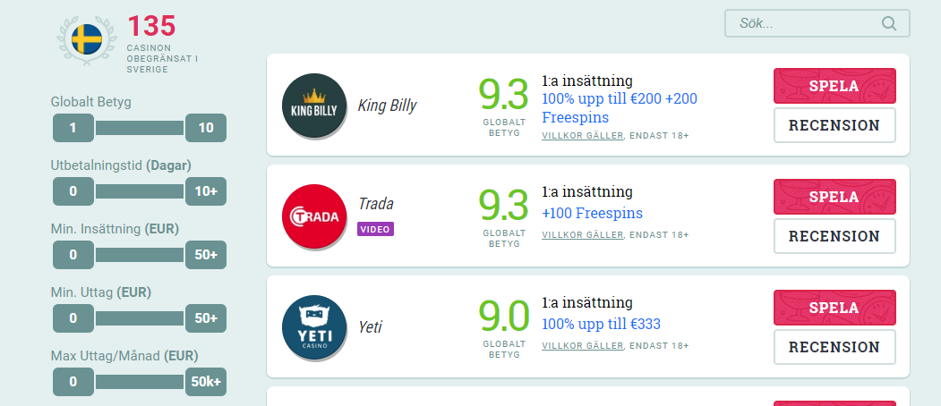Open King Billy VILLKOR GÄLLER link
Viewport: 941px width, 406px height.
click(583, 136)
